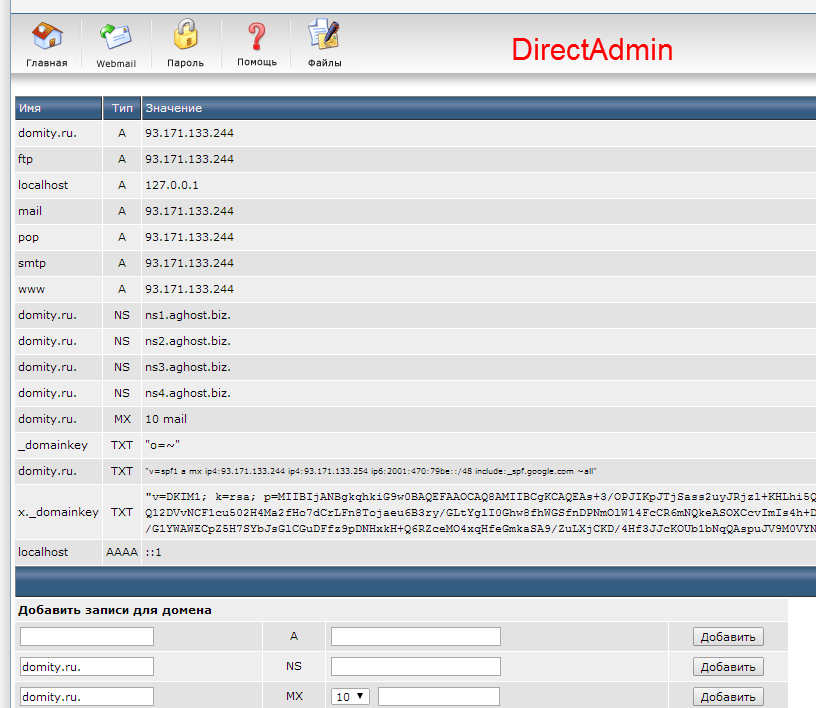This screenshot has height=708, width=816.
Task: Select domity.ru. name in the 10 mail row
Action: tap(47, 420)
